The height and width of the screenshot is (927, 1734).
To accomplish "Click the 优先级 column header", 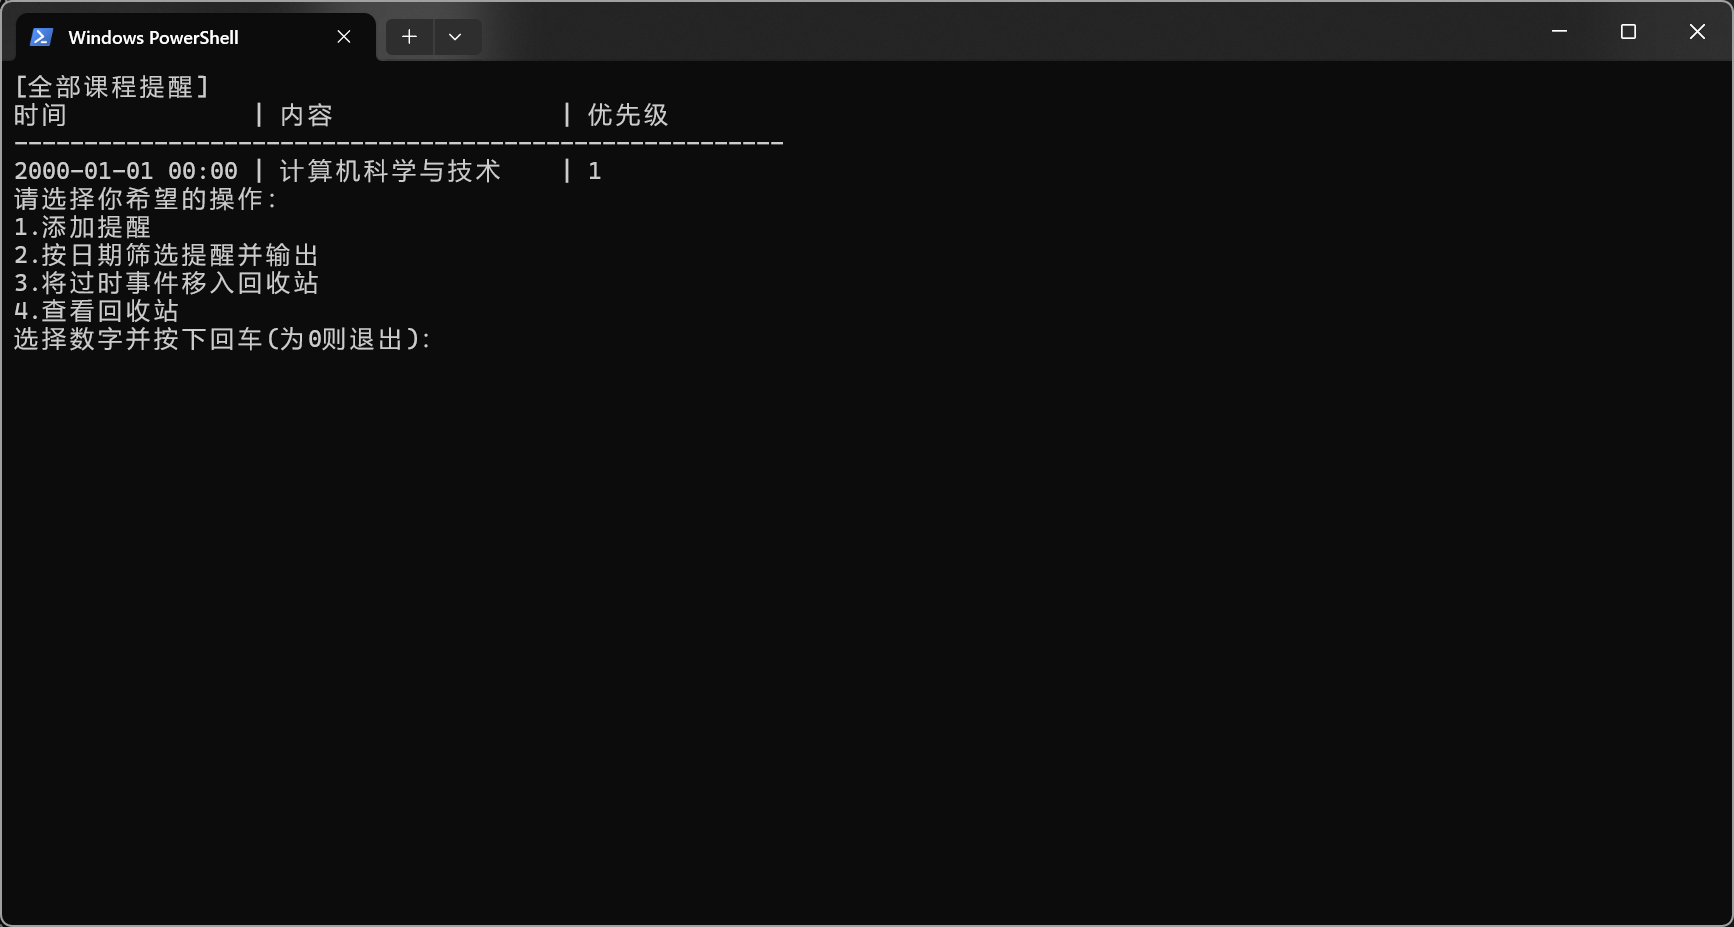I will tap(628, 115).
